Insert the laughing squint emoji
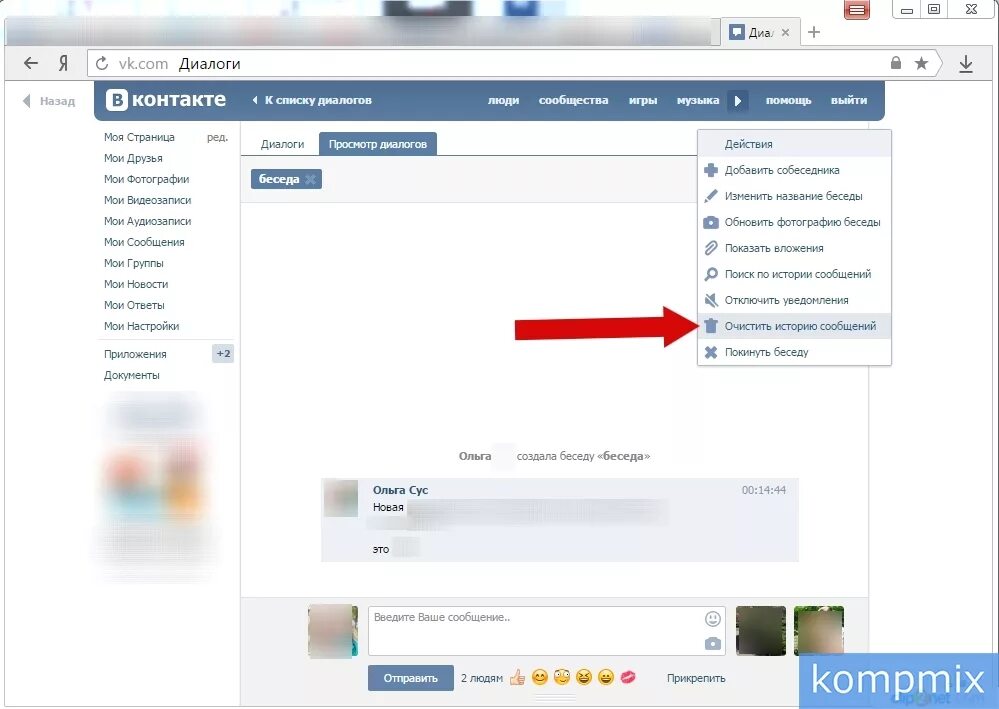 (x=584, y=677)
